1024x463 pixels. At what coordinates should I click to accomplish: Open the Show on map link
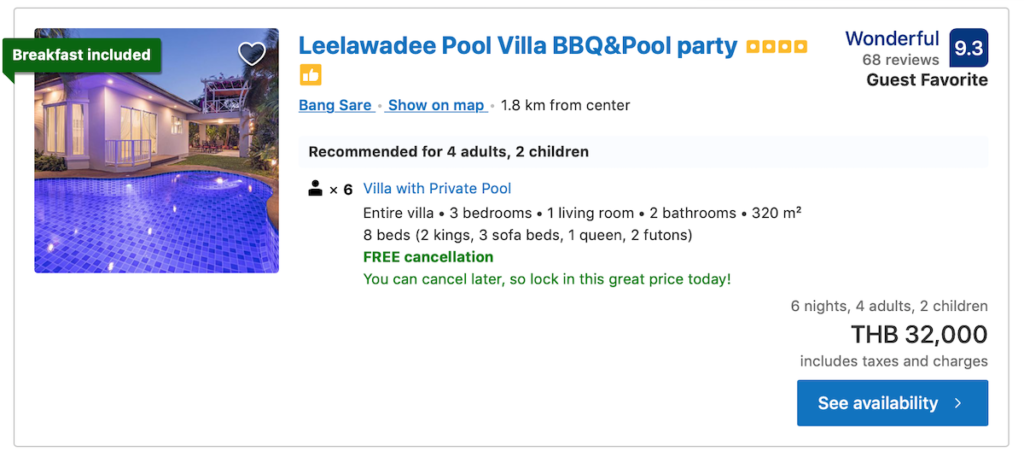[436, 105]
